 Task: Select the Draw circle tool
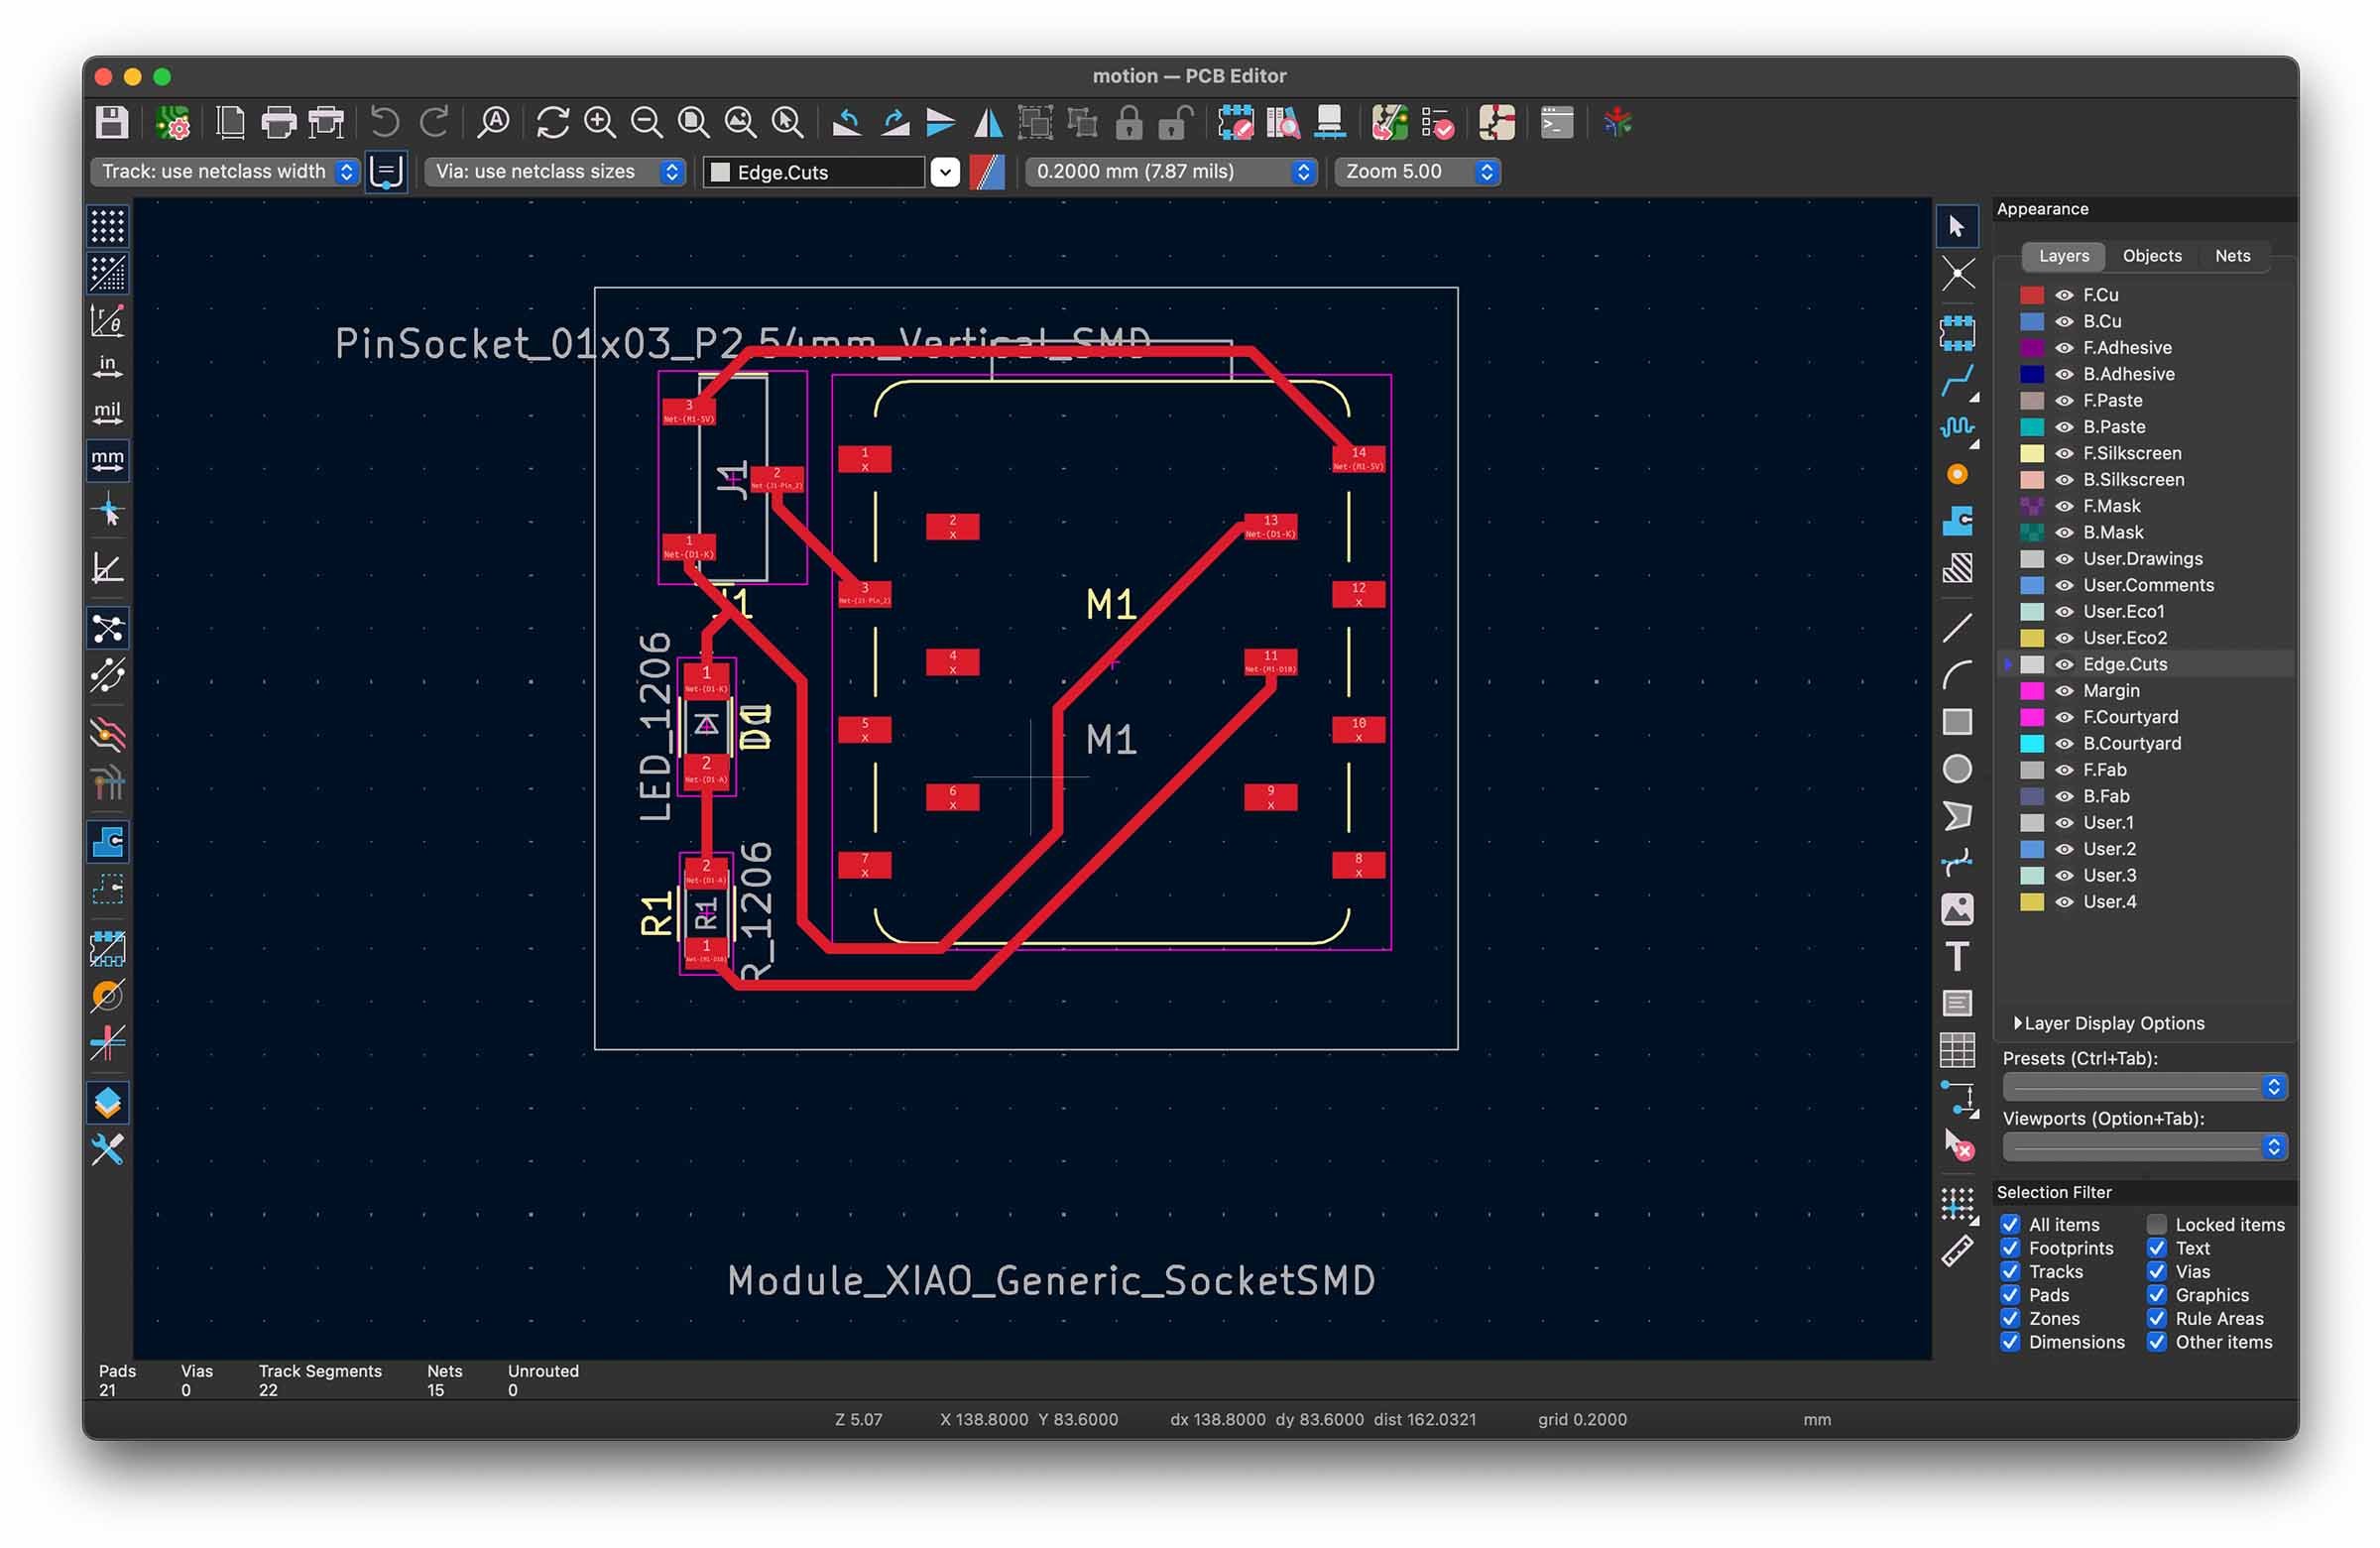click(1957, 769)
